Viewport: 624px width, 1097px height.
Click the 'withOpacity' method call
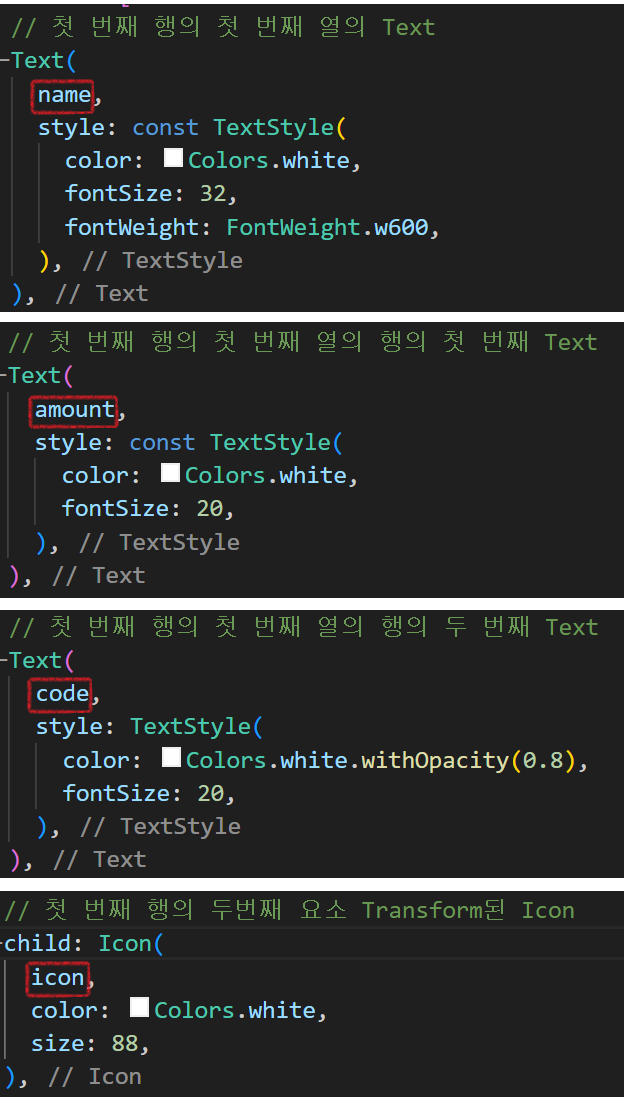435,760
